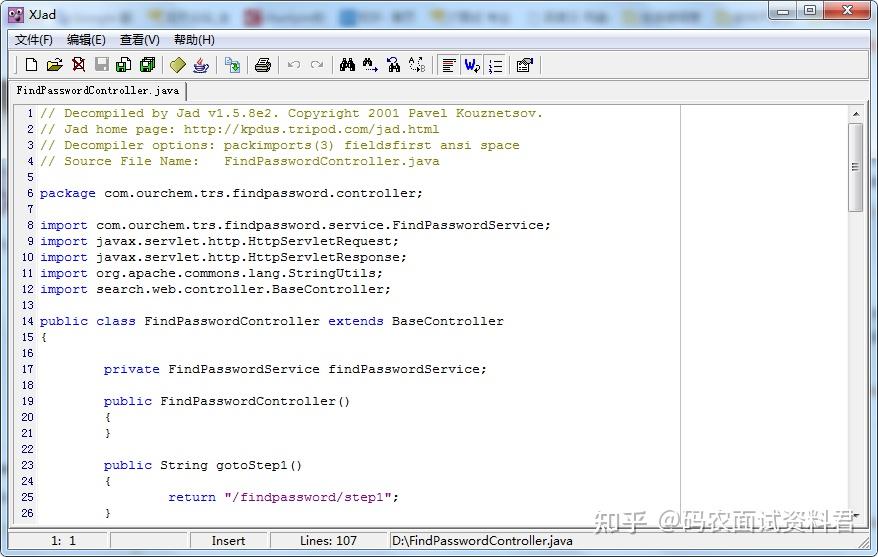This screenshot has width=878, height=557.
Task: Click the Find Next binoculars-with-arrow icon
Action: click(x=370, y=65)
